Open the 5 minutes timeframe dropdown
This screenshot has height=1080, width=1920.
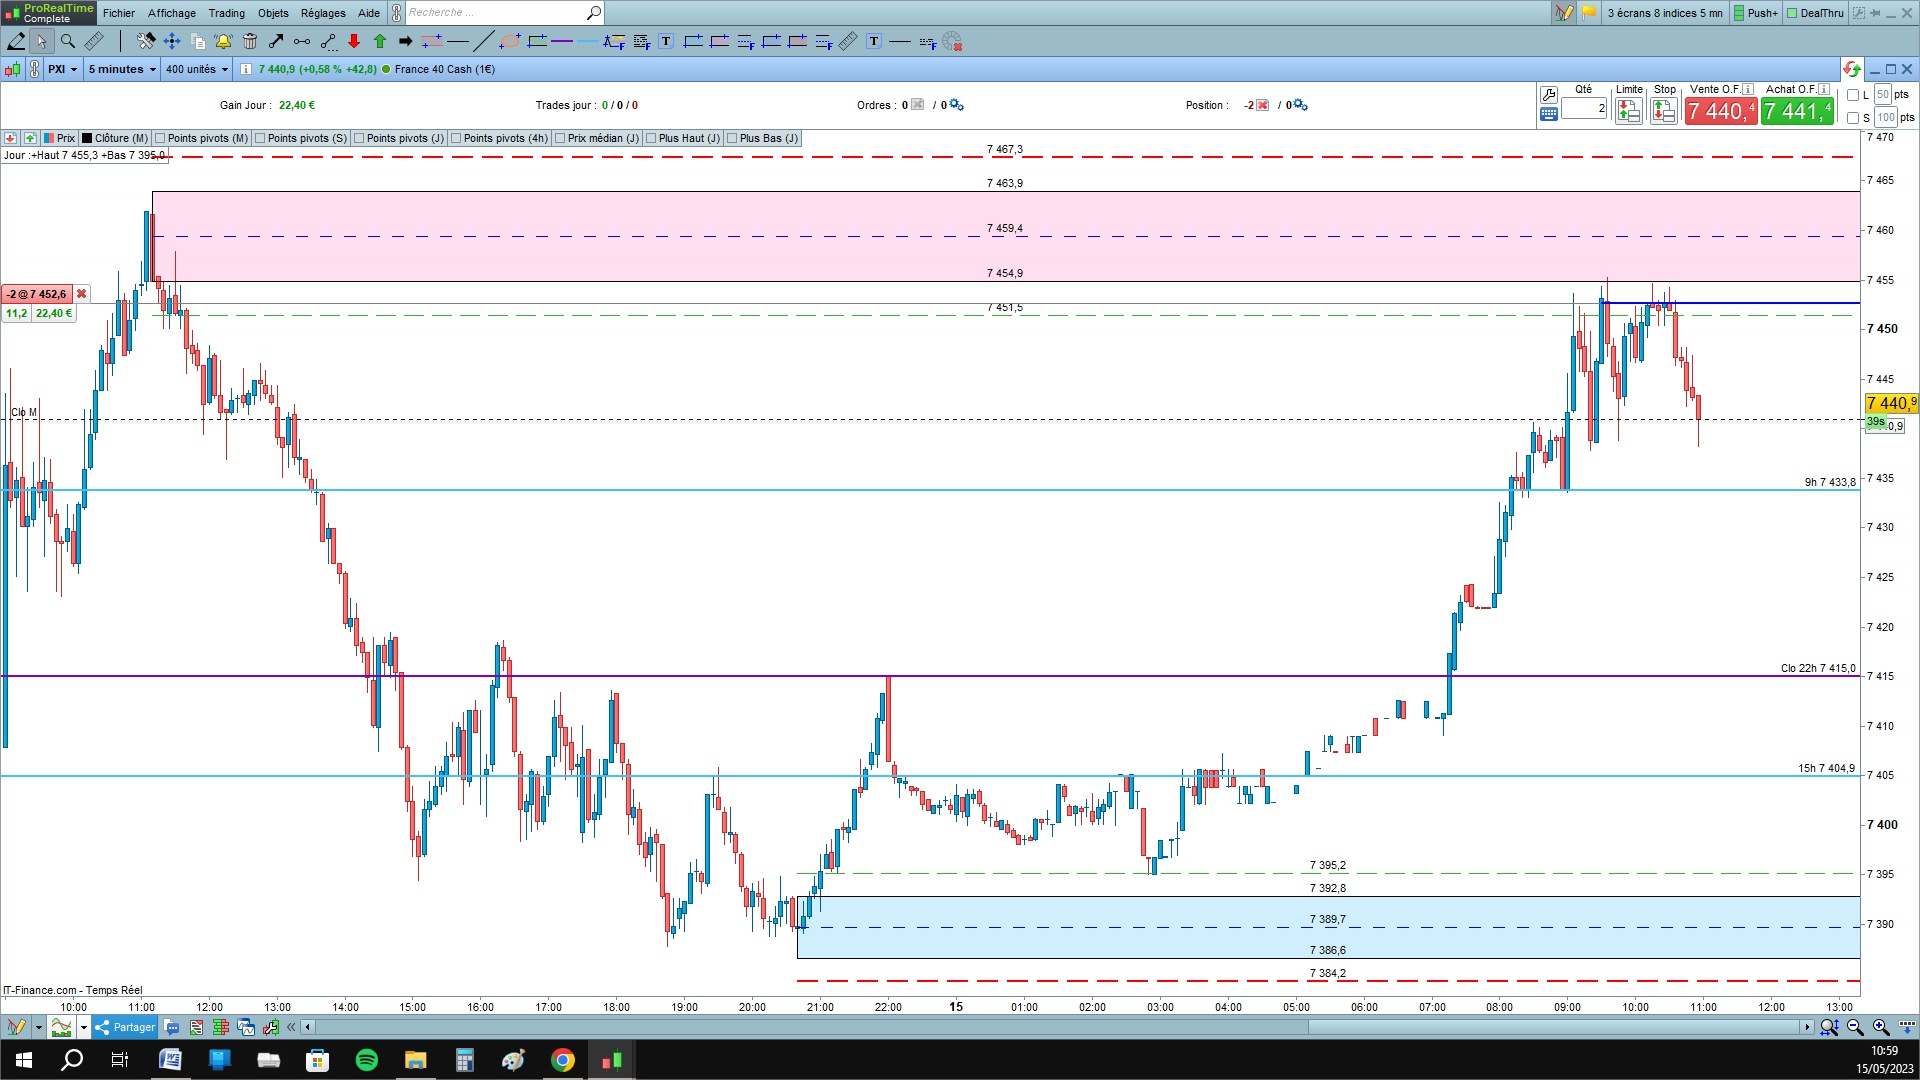click(x=122, y=69)
